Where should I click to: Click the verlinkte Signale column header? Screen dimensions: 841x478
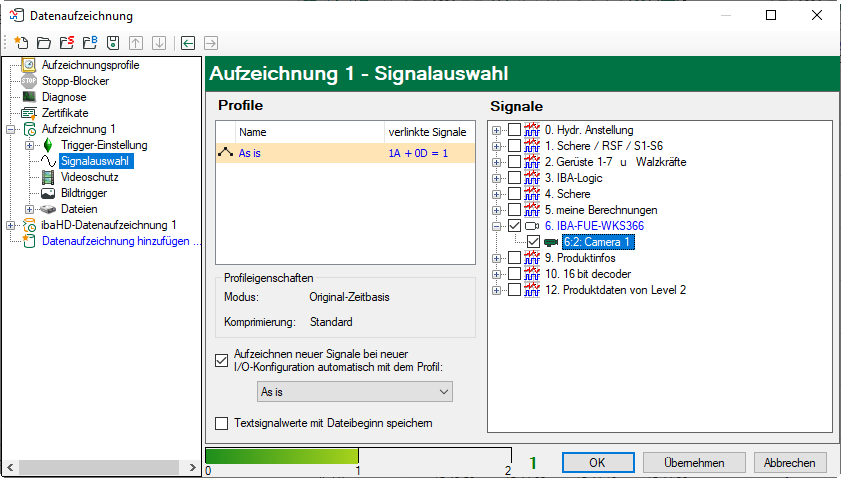pyautogui.click(x=429, y=132)
